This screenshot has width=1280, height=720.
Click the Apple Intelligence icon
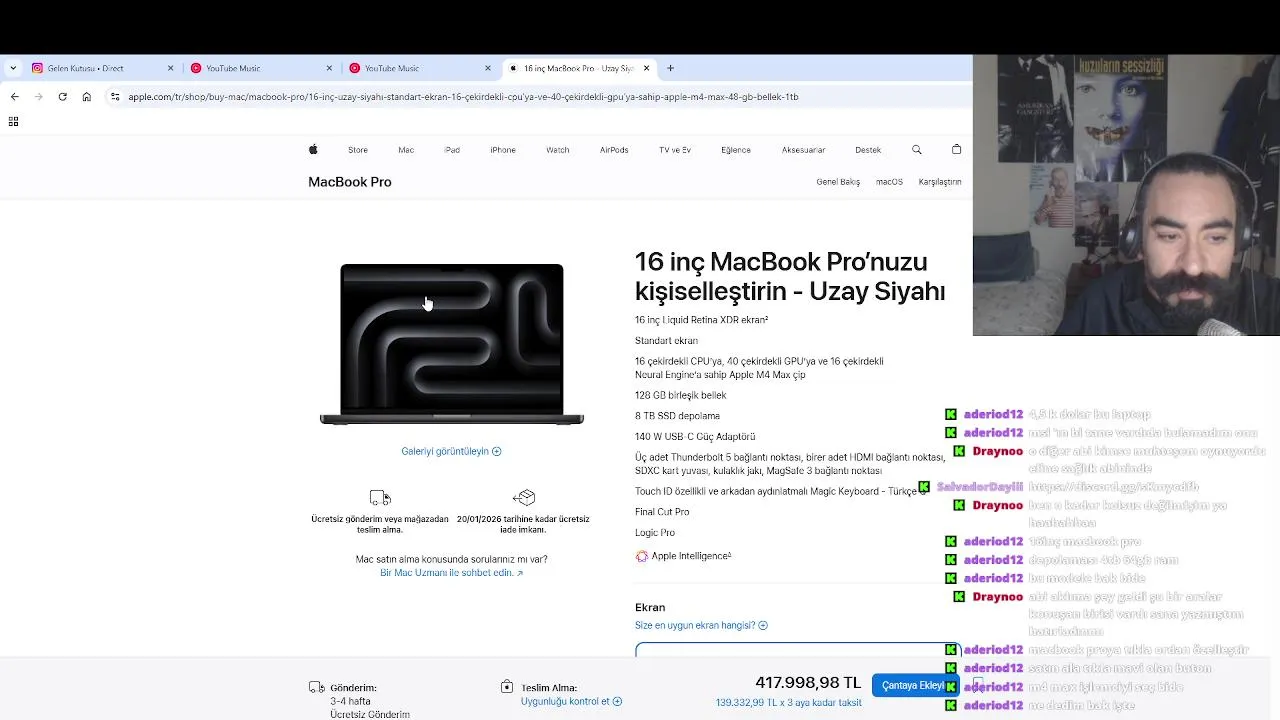642,556
